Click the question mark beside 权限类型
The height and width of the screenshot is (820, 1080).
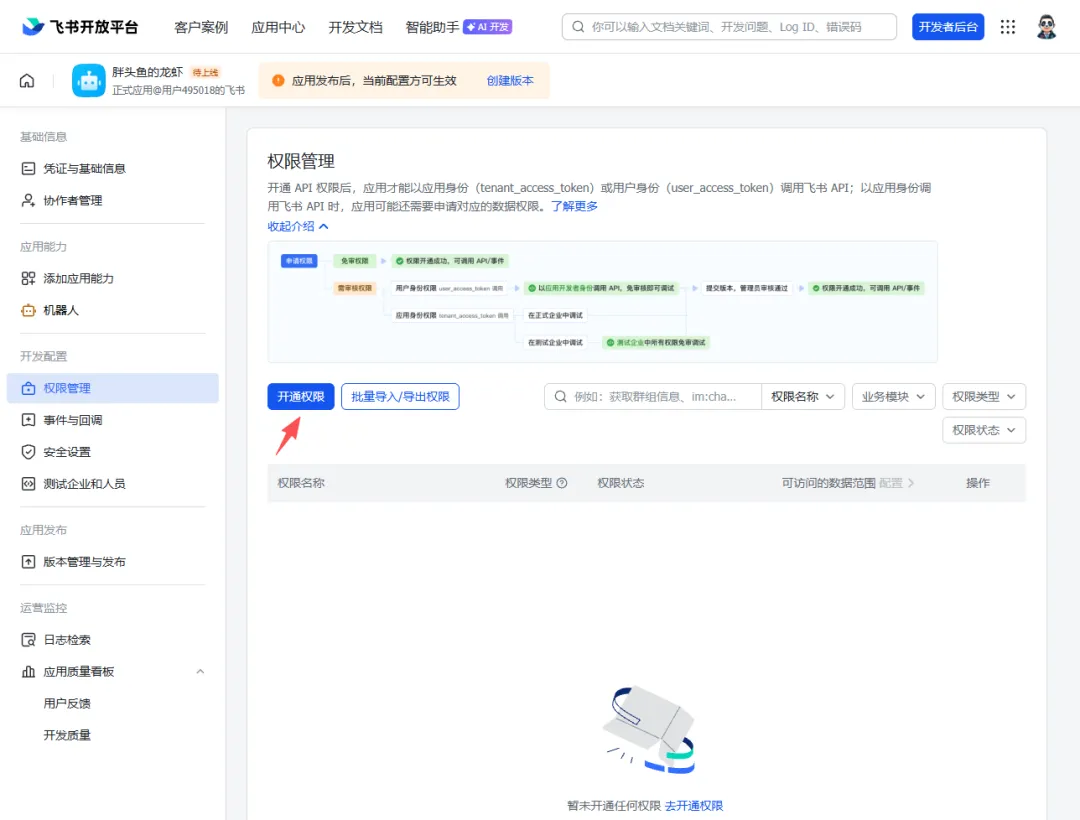point(562,483)
